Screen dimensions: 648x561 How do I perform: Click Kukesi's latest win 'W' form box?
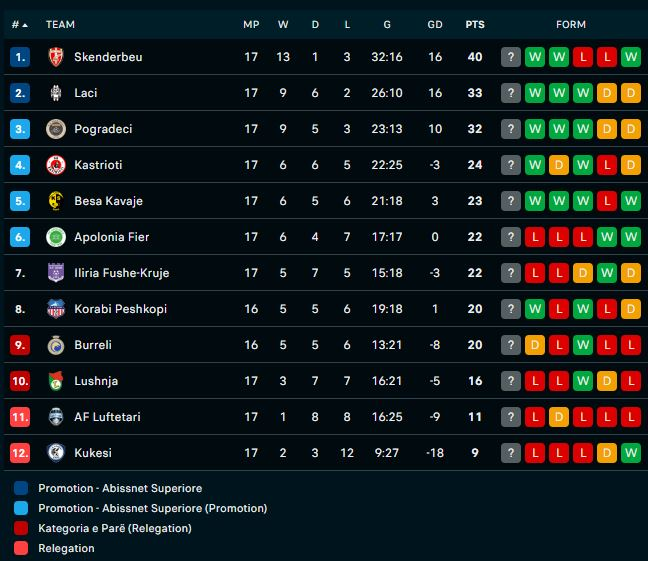point(630,453)
